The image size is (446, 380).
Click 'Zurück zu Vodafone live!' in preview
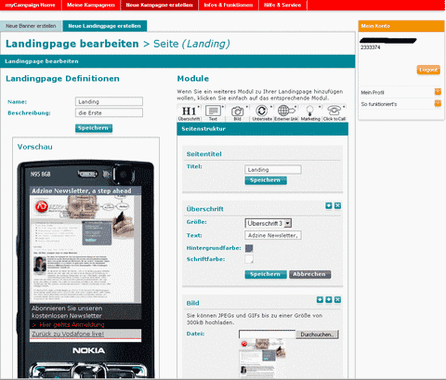pos(68,334)
